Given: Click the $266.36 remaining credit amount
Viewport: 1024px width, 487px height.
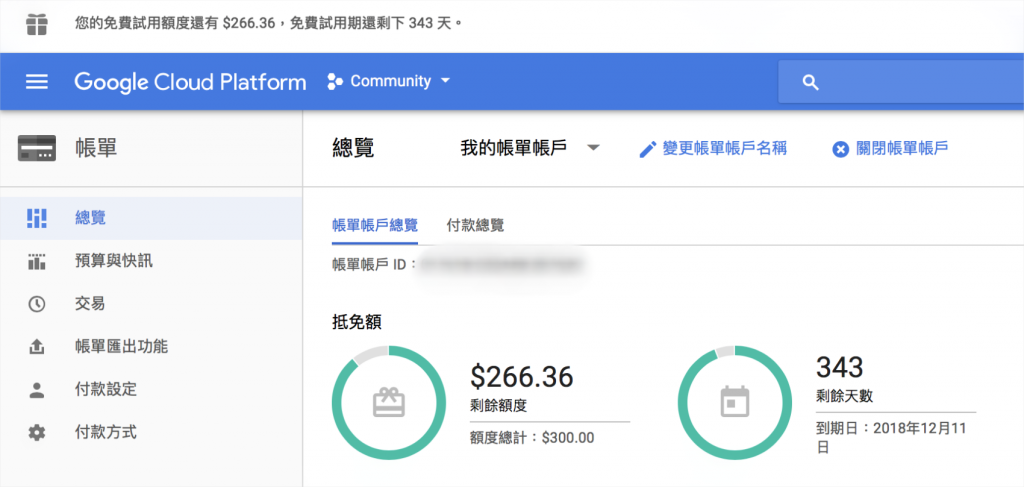Looking at the screenshot, I should click(x=522, y=377).
